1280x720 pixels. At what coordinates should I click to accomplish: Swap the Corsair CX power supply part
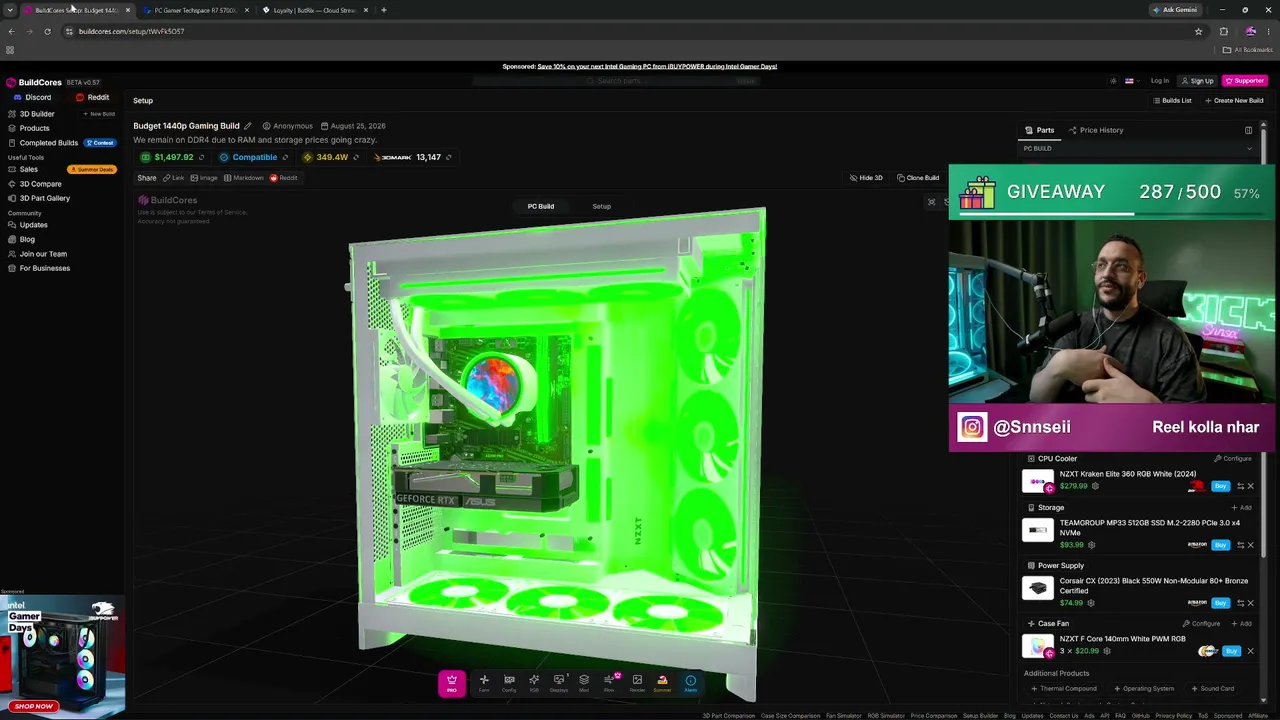(x=1240, y=603)
